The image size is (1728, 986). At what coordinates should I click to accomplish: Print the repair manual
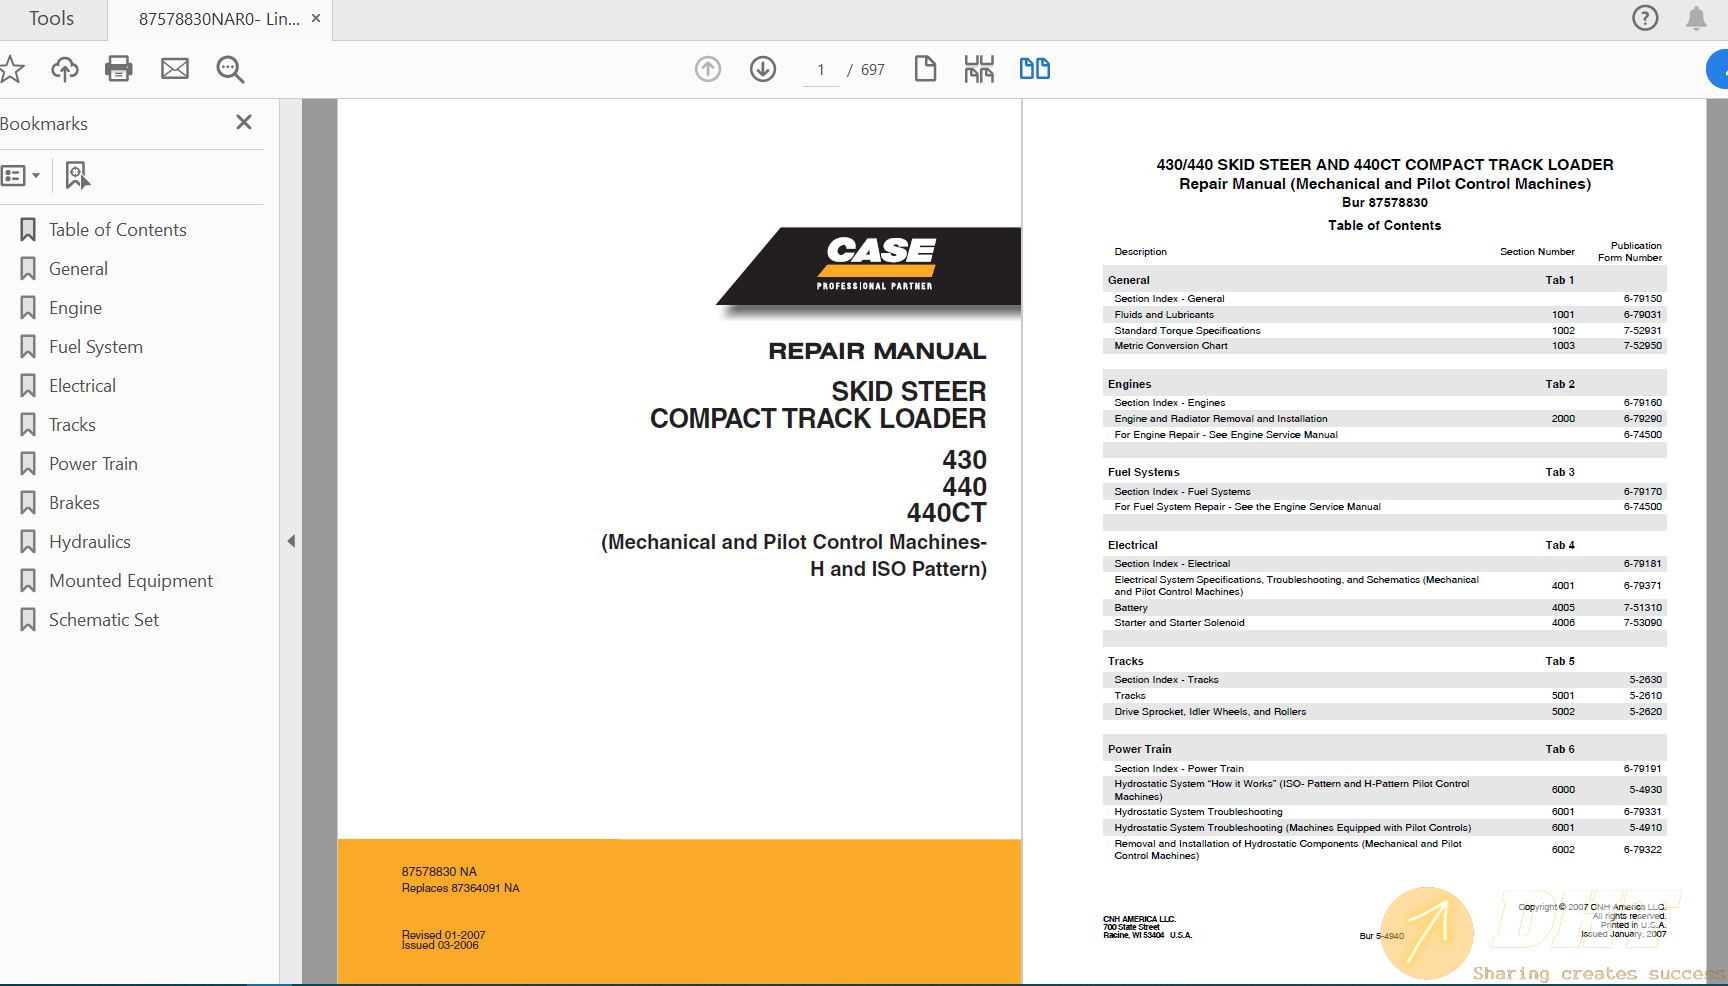coord(119,69)
